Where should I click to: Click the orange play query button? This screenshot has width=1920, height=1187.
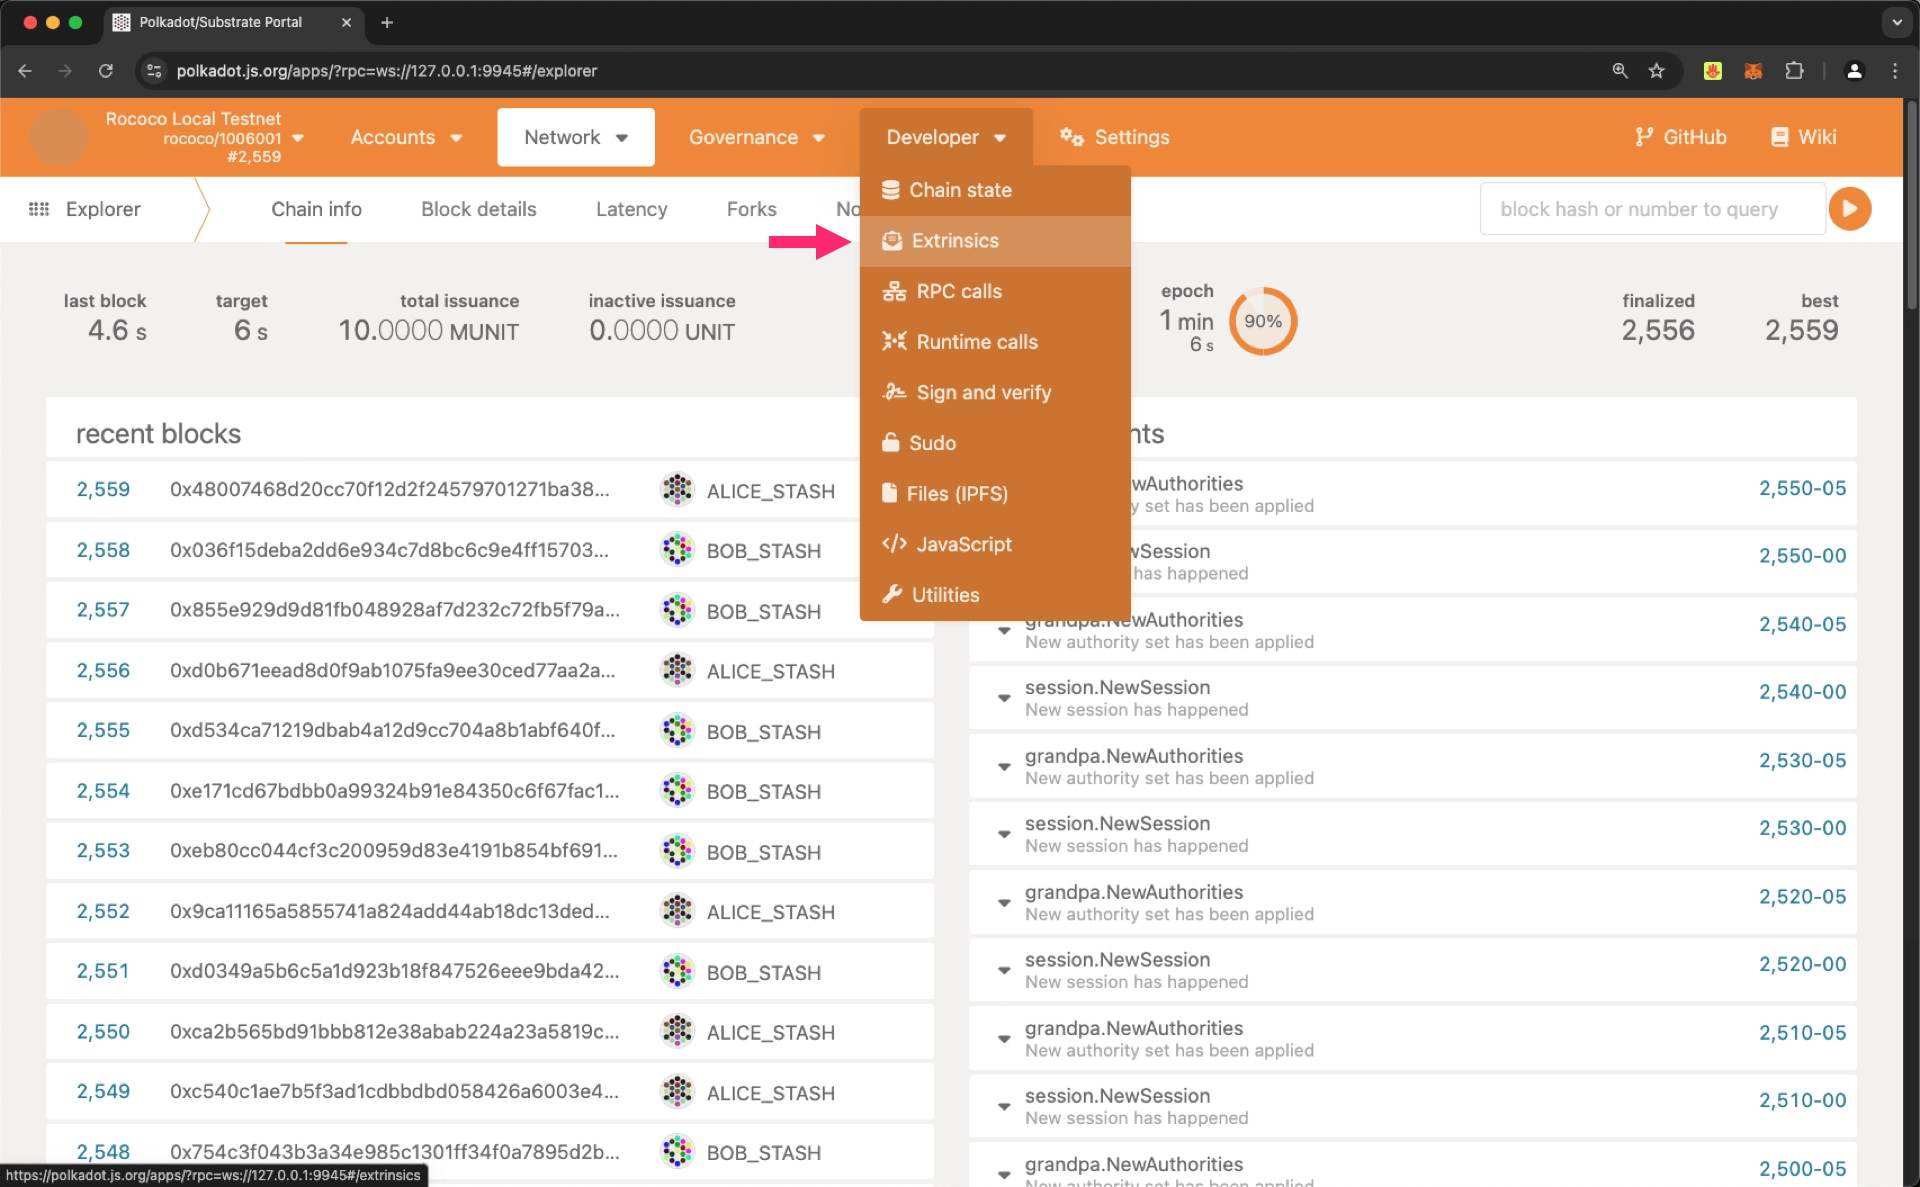[1849, 209]
